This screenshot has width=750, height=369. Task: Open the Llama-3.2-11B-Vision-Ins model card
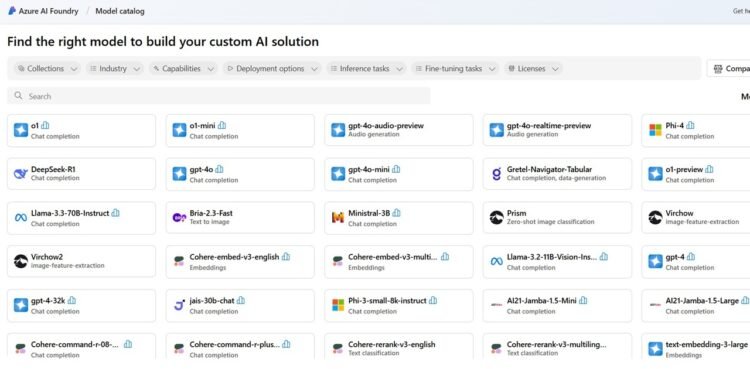[557, 261]
